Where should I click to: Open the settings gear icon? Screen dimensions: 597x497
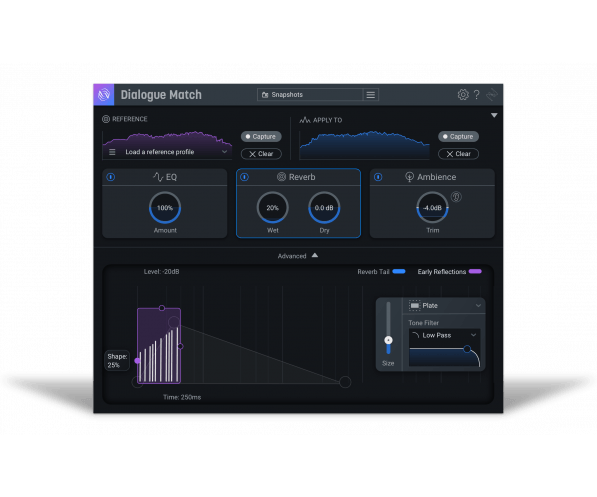click(463, 94)
